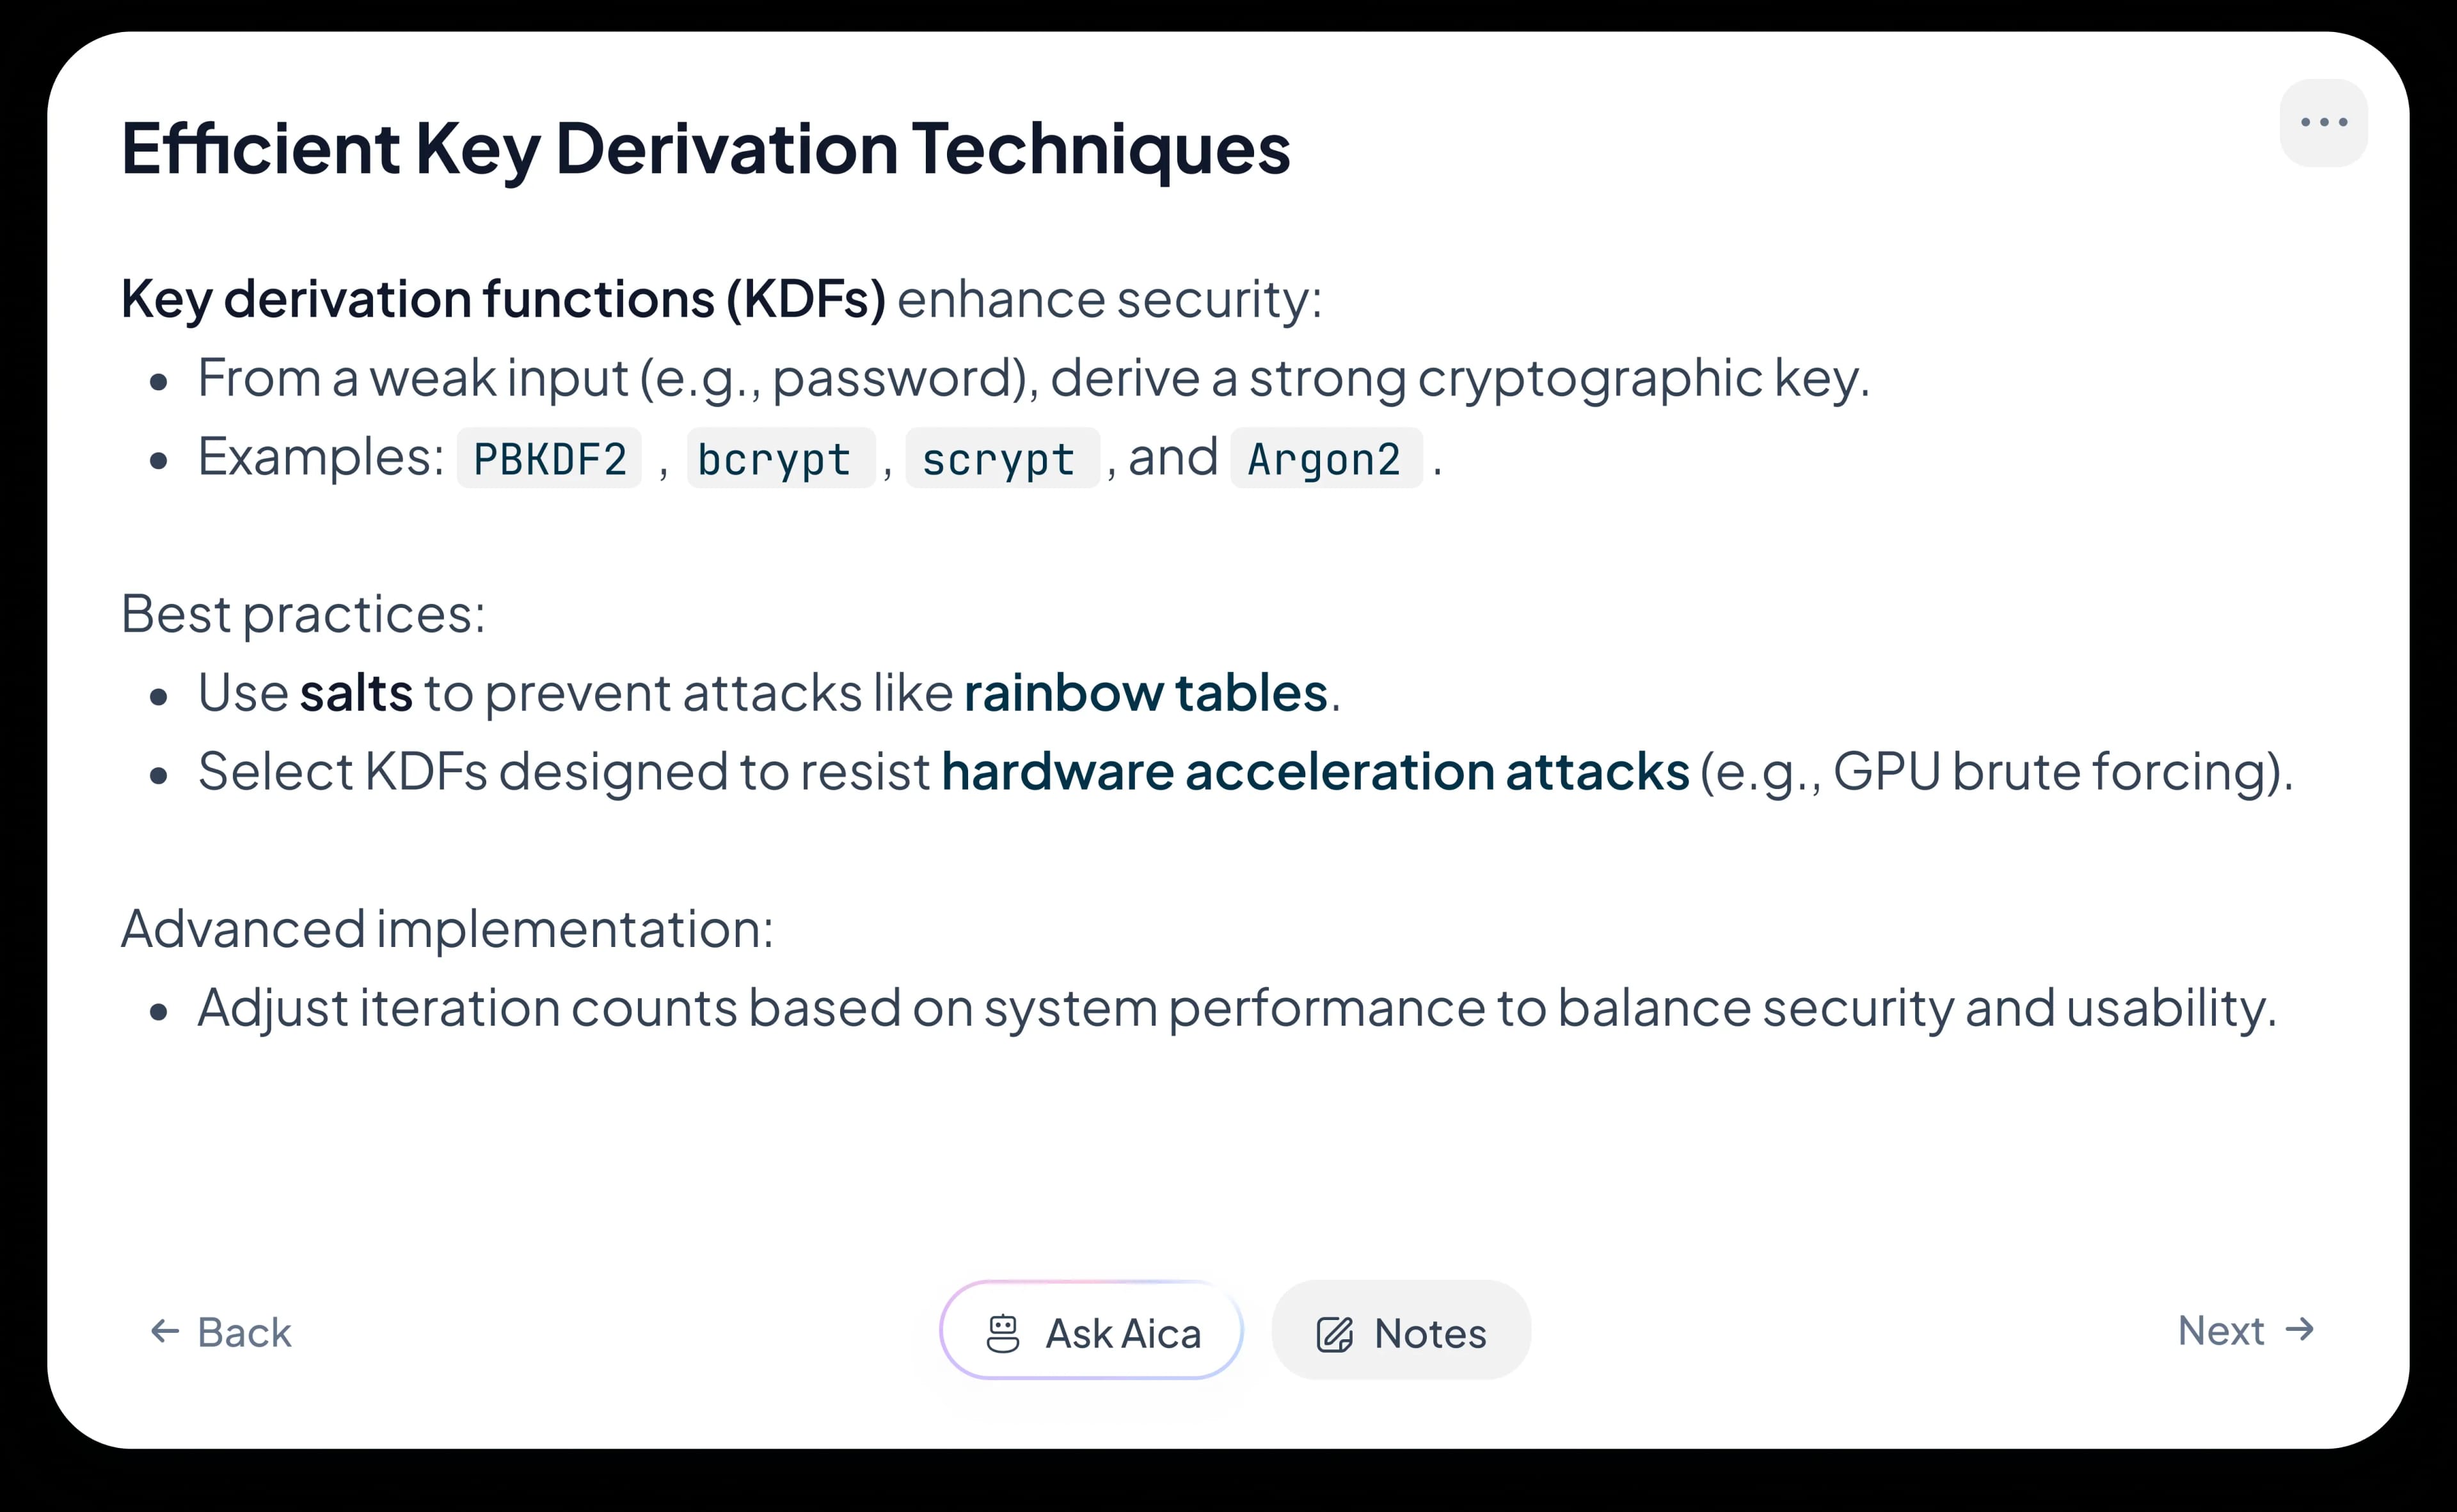Image resolution: width=2457 pixels, height=1512 pixels.
Task: Click the Efficient Key Derivation Techniques title
Action: 705,148
